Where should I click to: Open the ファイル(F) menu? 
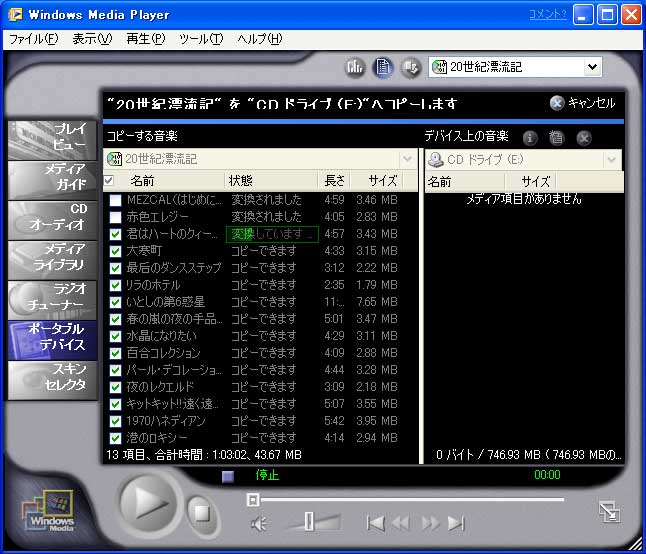(34, 39)
